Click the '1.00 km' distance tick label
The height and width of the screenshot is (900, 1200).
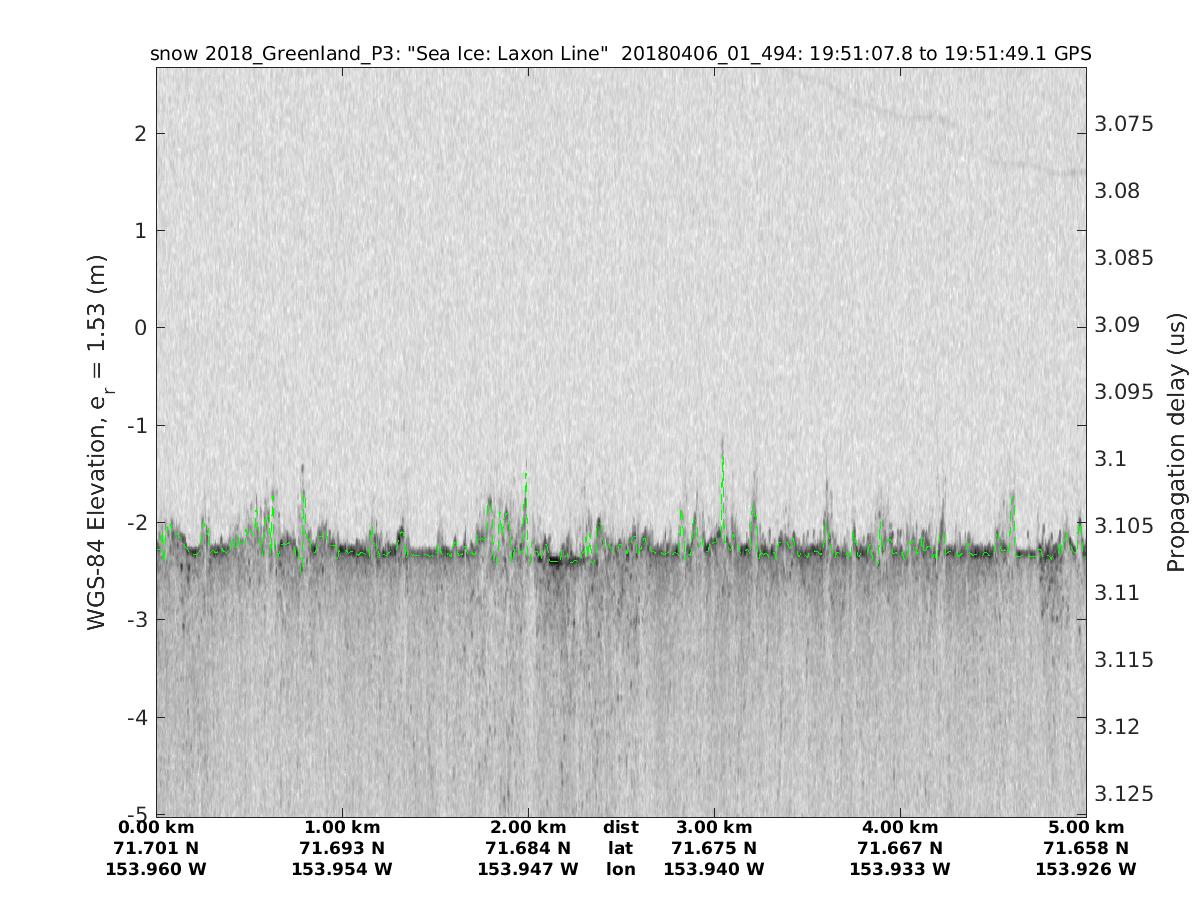click(x=342, y=827)
